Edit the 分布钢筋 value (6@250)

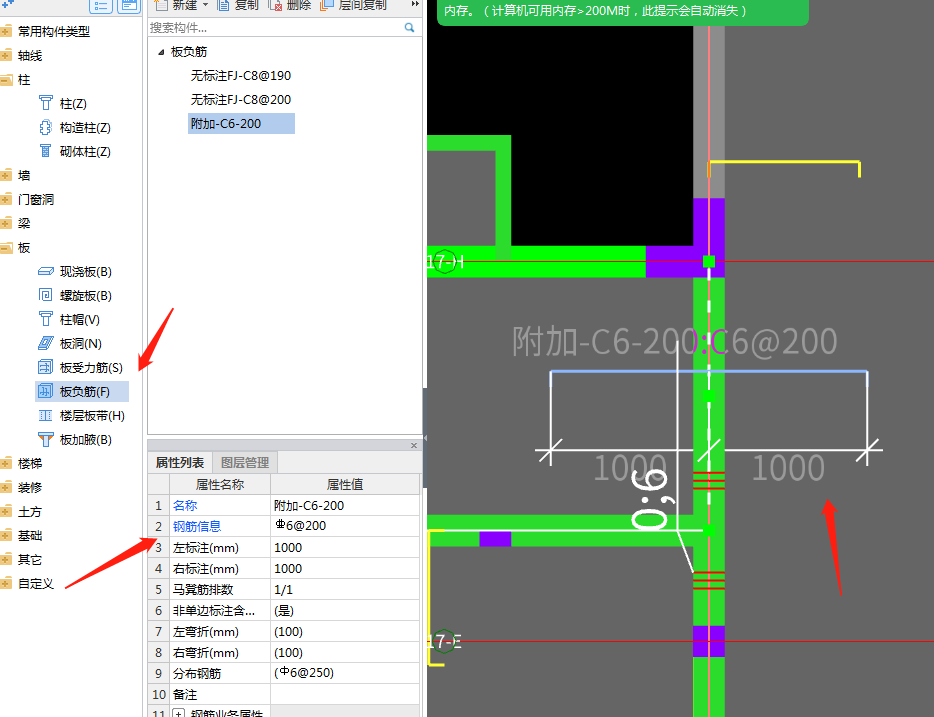(345, 674)
